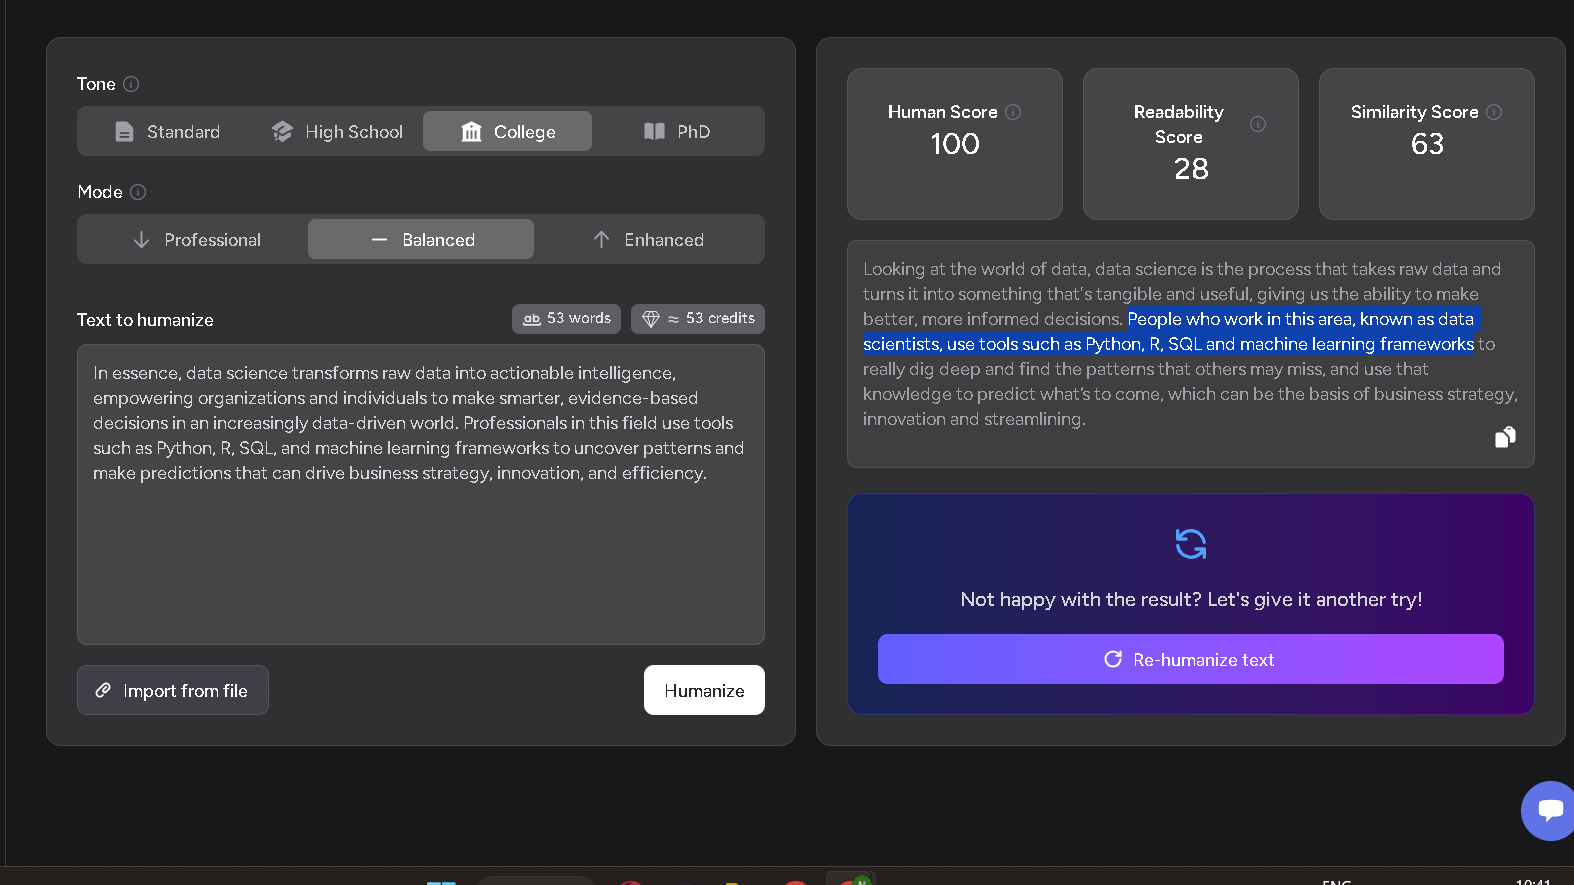Click the Readability Score 28 card

pos(1191,144)
